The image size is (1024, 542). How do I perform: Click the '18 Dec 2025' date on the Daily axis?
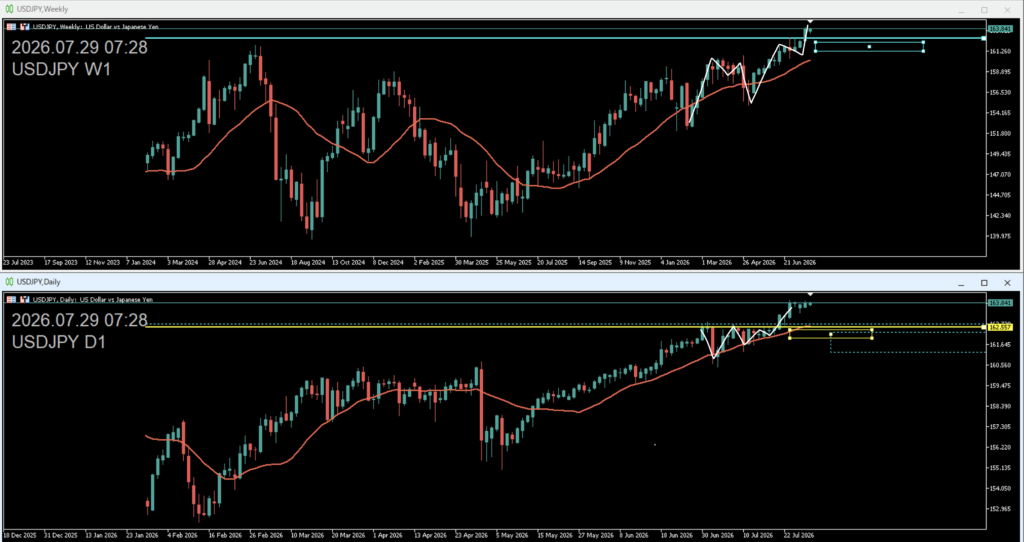click(x=20, y=534)
